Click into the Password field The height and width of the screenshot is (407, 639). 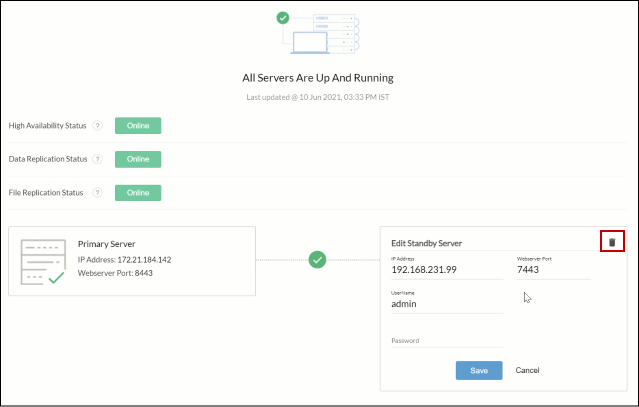(446, 341)
